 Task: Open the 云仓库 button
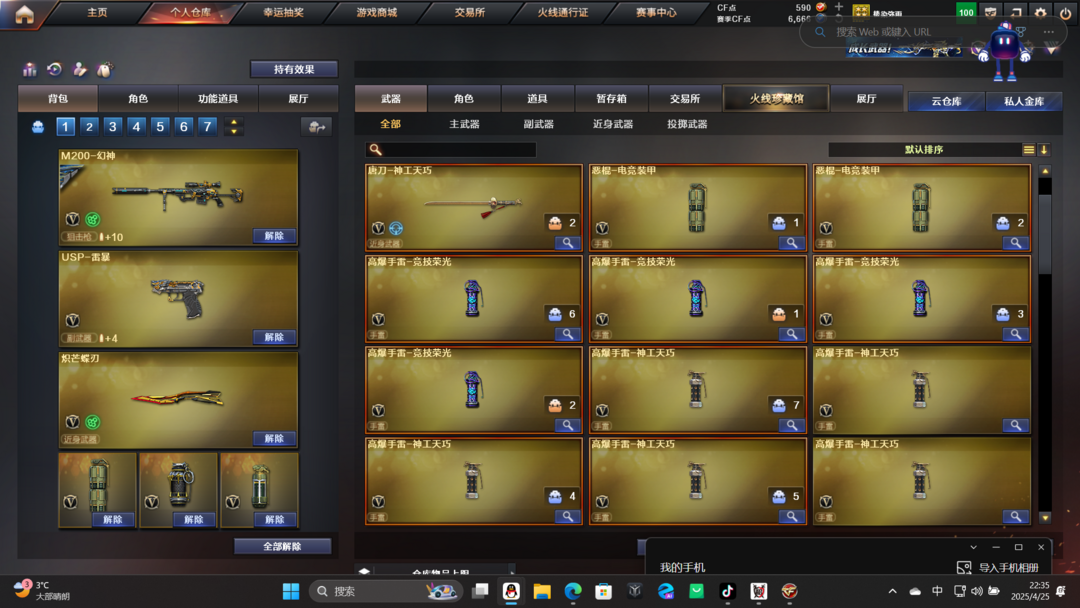click(x=946, y=101)
